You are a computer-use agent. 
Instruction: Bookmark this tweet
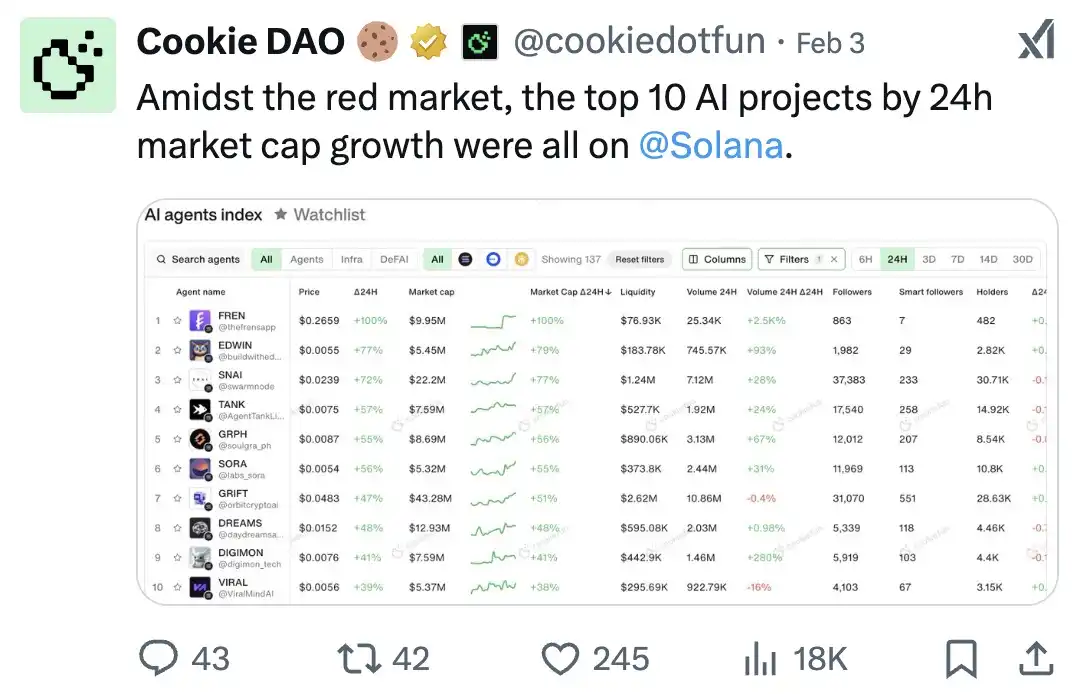coord(961,657)
